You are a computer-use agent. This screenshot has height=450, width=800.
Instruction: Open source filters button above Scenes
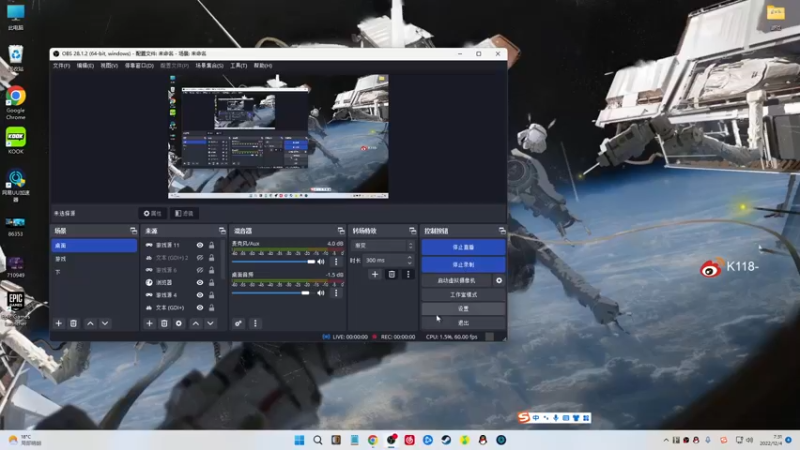[x=184, y=213]
